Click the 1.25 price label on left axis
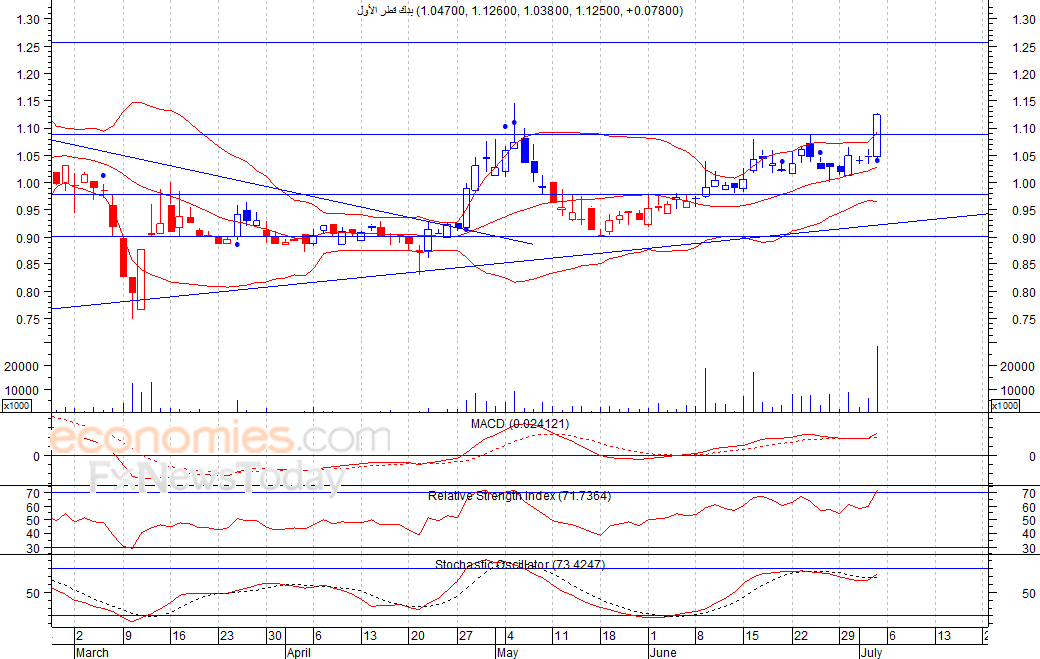Image resolution: width=1040 pixels, height=659 pixels. click(29, 47)
